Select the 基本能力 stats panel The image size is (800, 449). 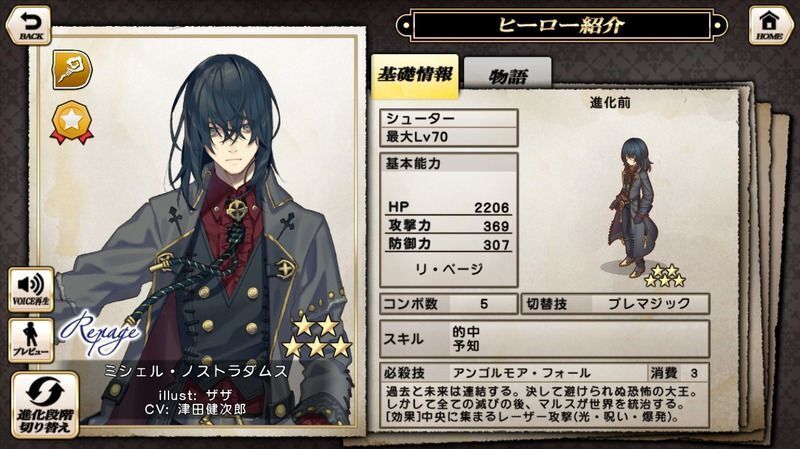point(448,220)
